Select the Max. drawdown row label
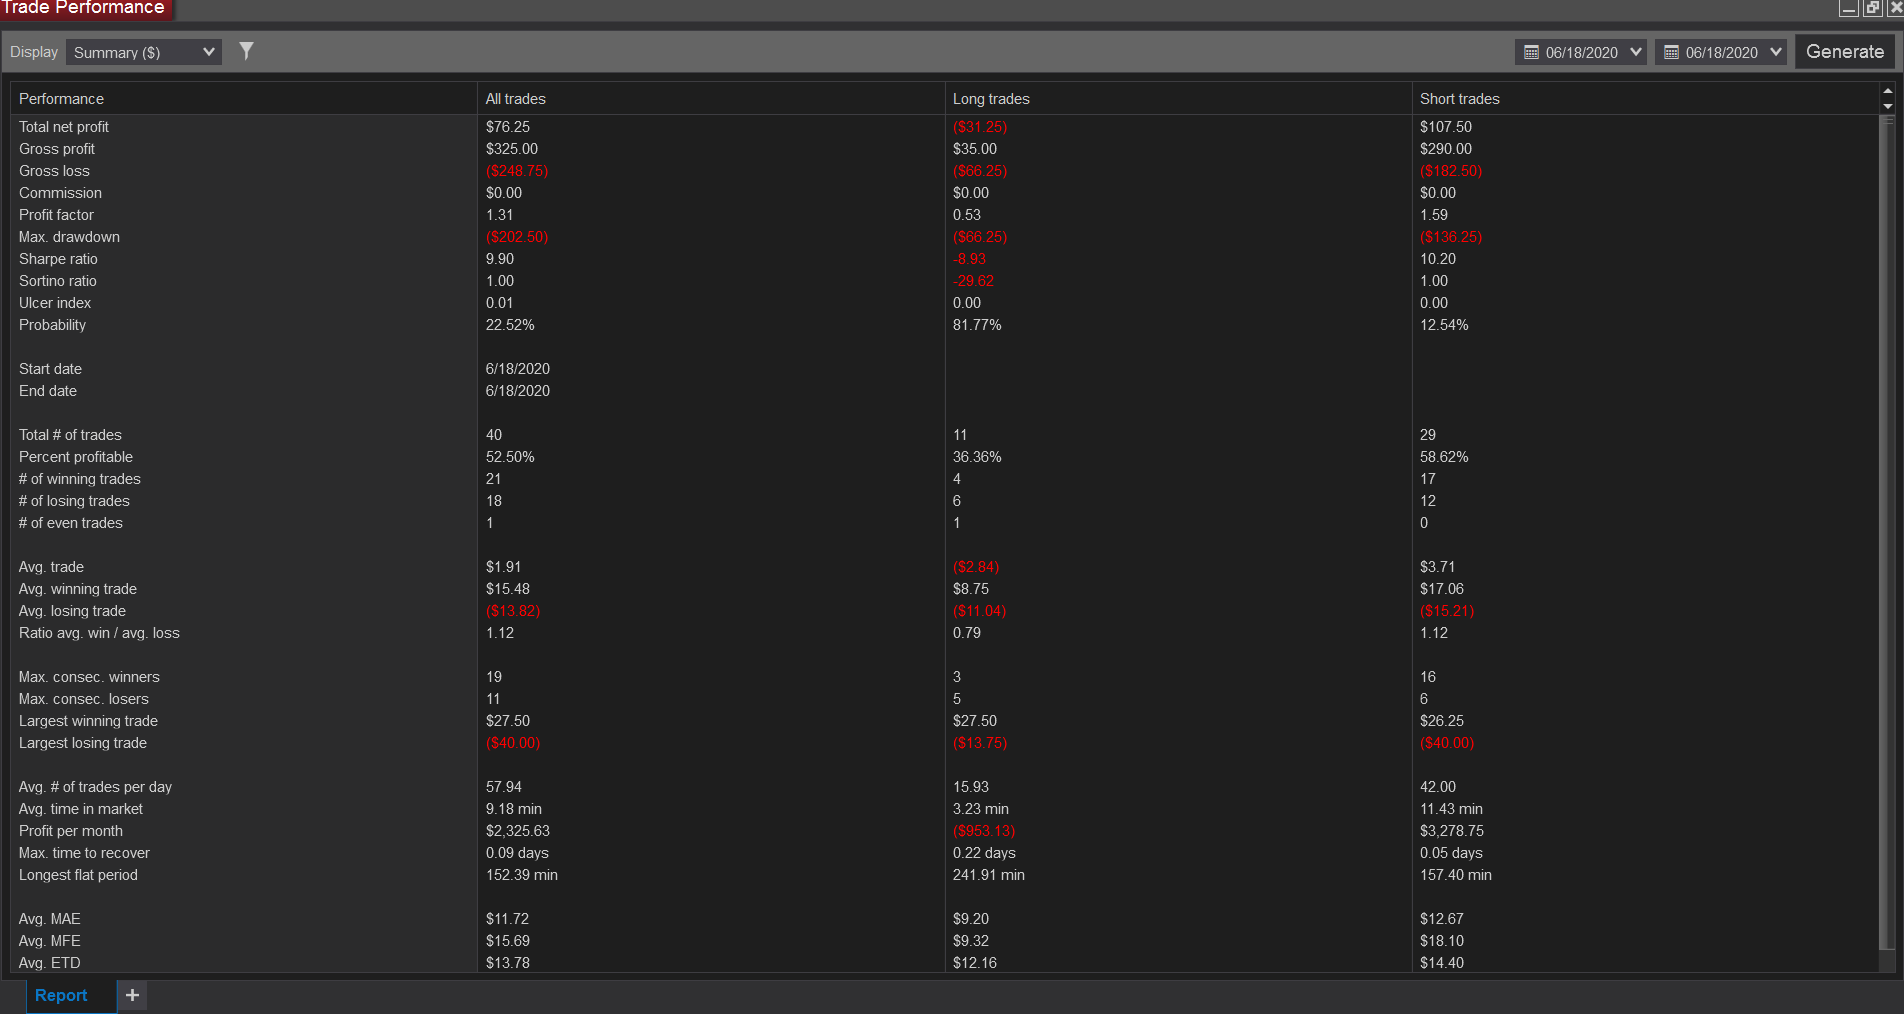This screenshot has width=1904, height=1014. [x=69, y=237]
